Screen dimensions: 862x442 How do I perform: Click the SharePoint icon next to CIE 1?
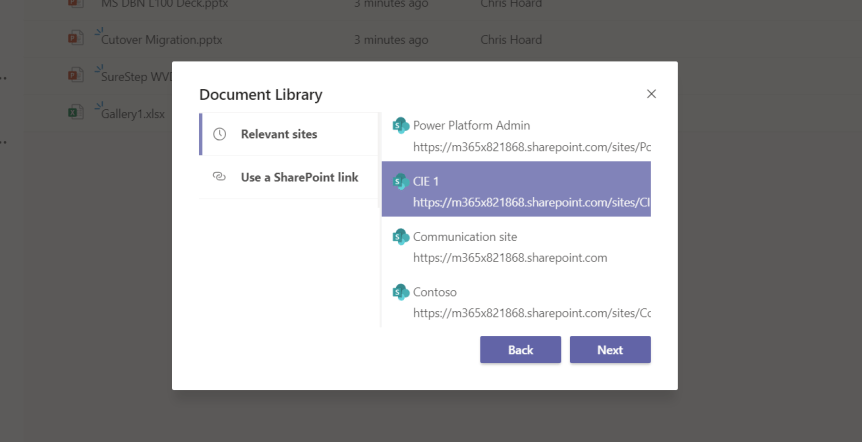pos(401,181)
